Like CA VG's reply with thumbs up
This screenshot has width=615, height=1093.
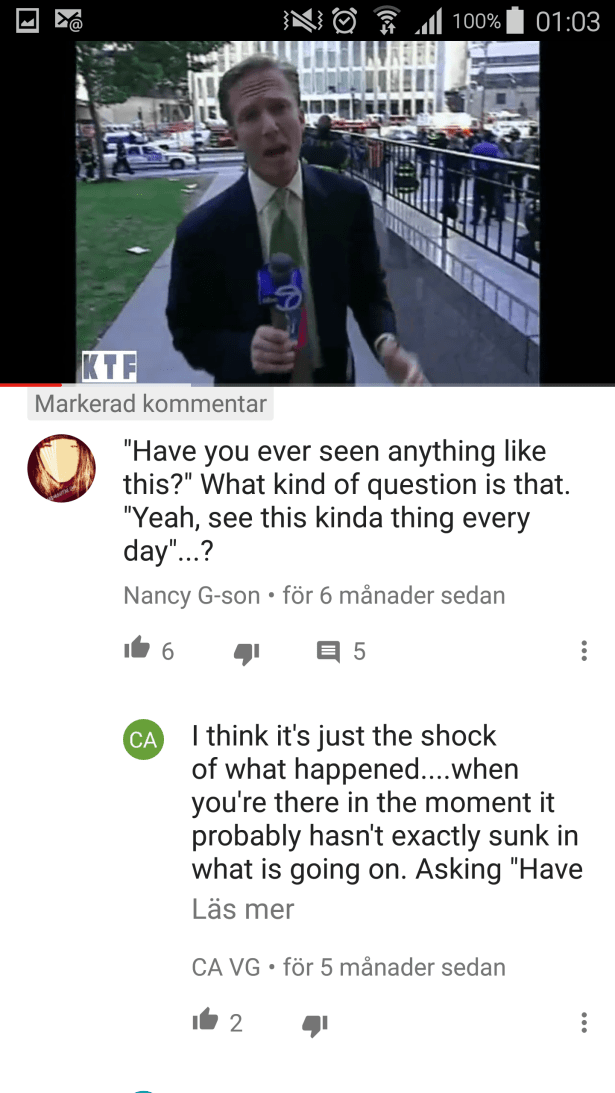[x=206, y=1021]
